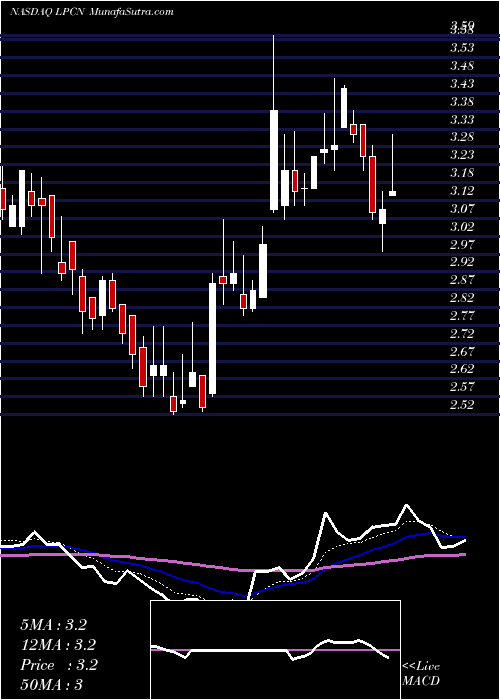The height and width of the screenshot is (700, 500).
Task: Click the 3.07 price axis label
Action: pyautogui.click(x=462, y=208)
